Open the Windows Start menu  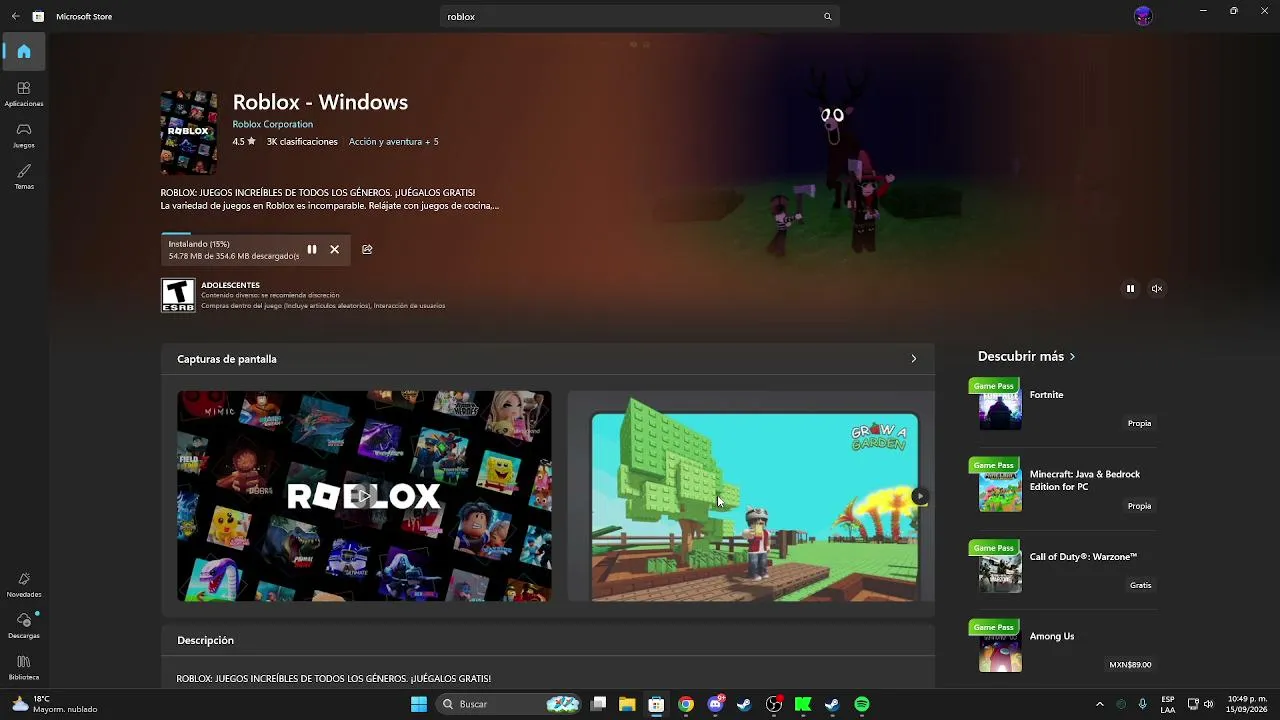(x=419, y=704)
